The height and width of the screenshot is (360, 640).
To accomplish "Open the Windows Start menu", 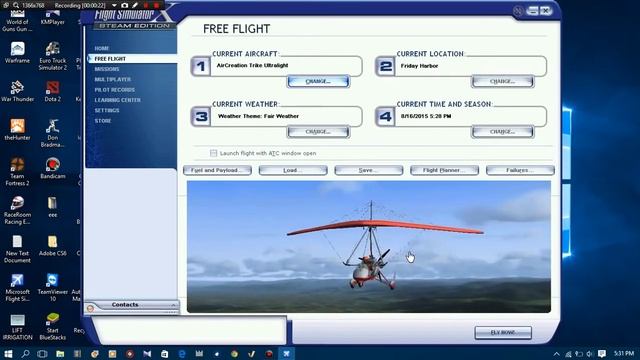I will [x=8, y=353].
